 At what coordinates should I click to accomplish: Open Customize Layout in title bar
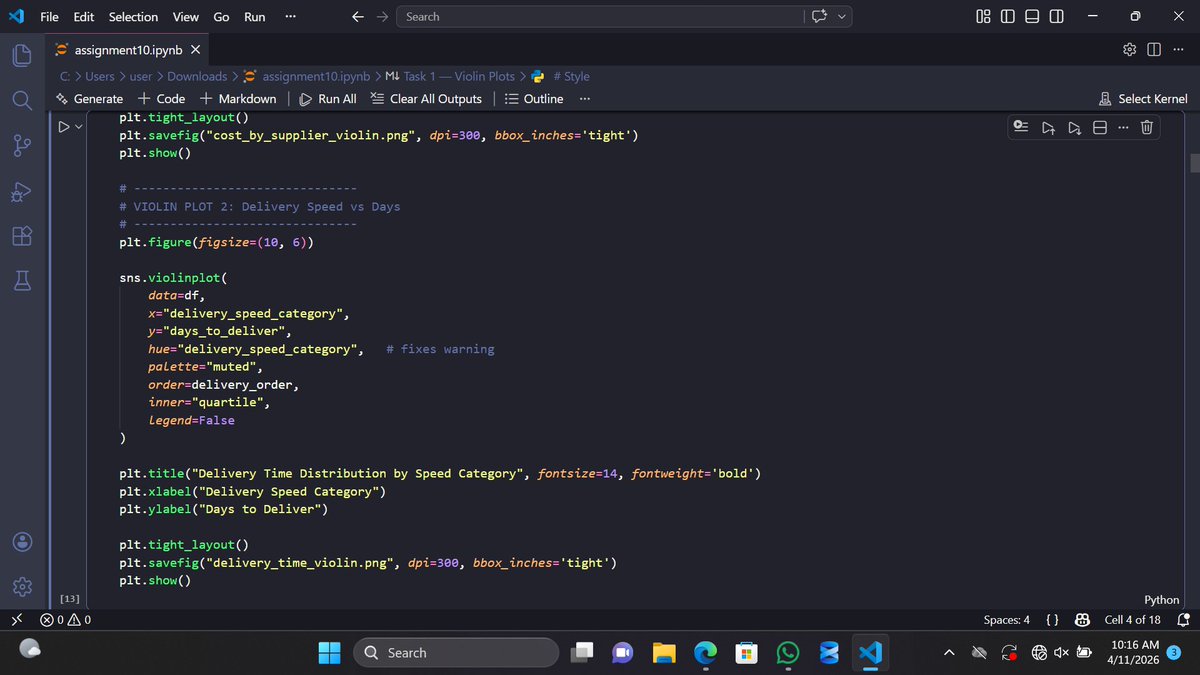pos(982,16)
